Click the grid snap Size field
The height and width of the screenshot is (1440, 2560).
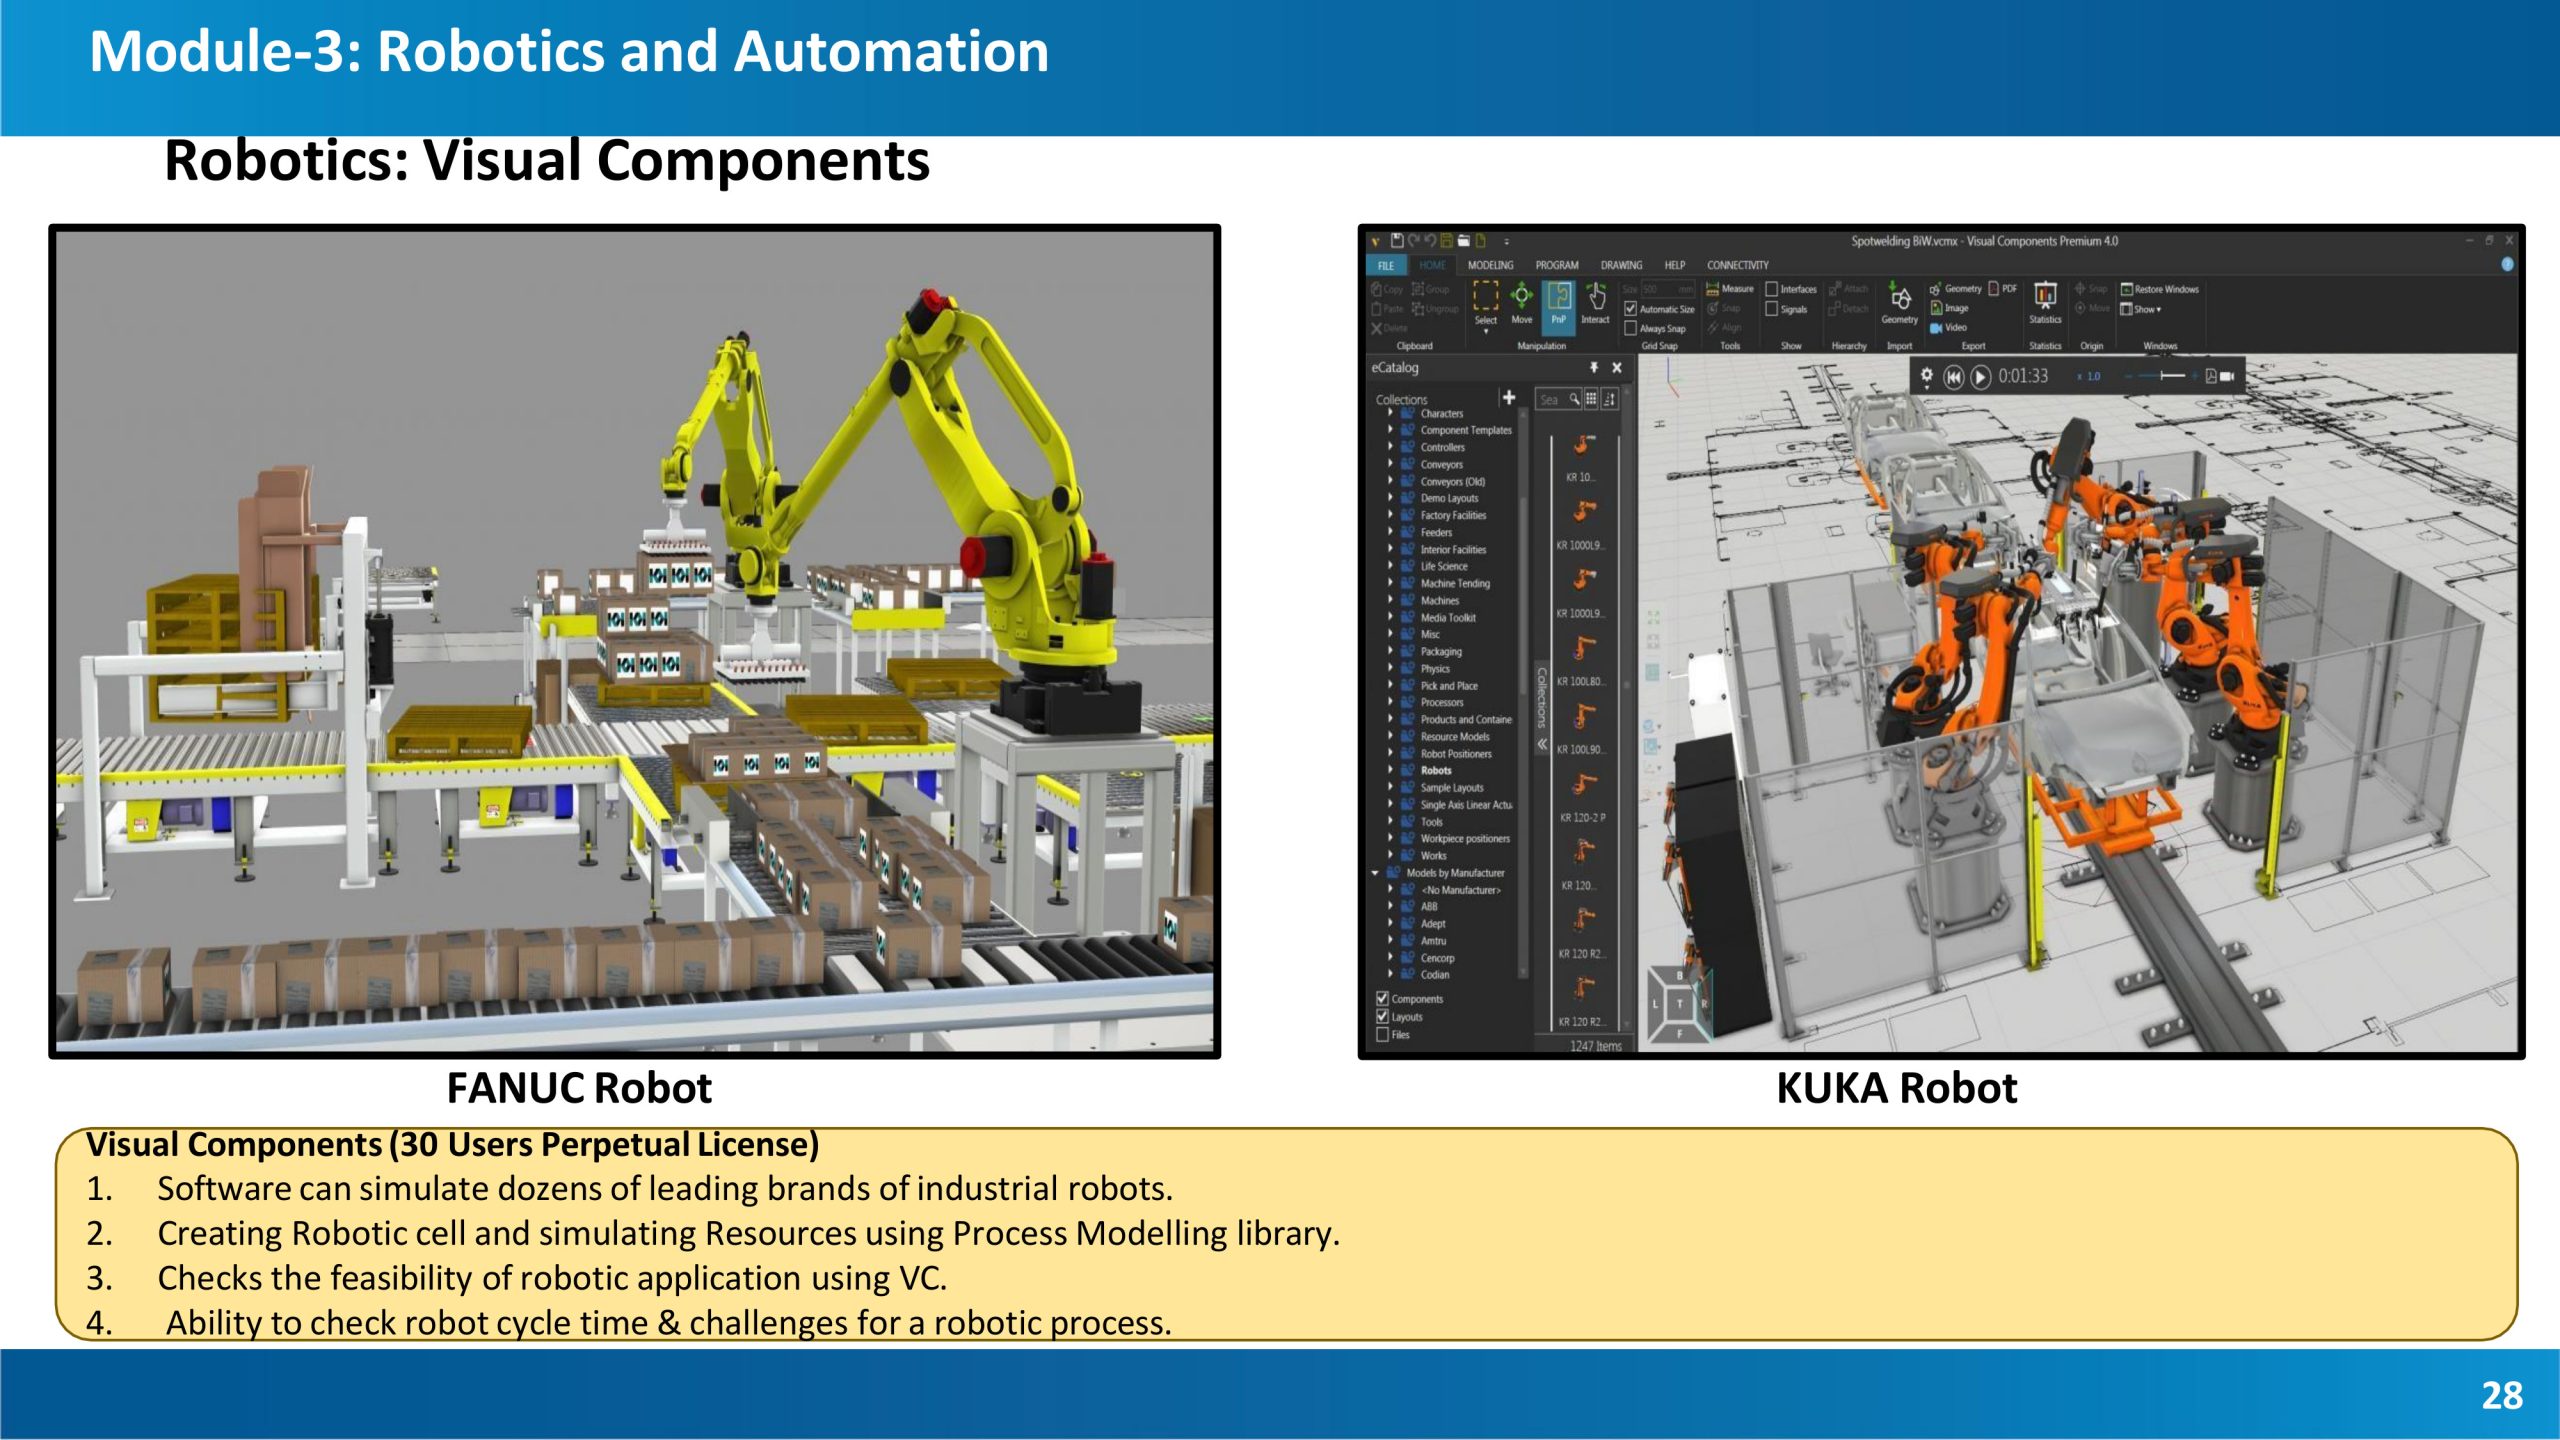coord(1669,289)
